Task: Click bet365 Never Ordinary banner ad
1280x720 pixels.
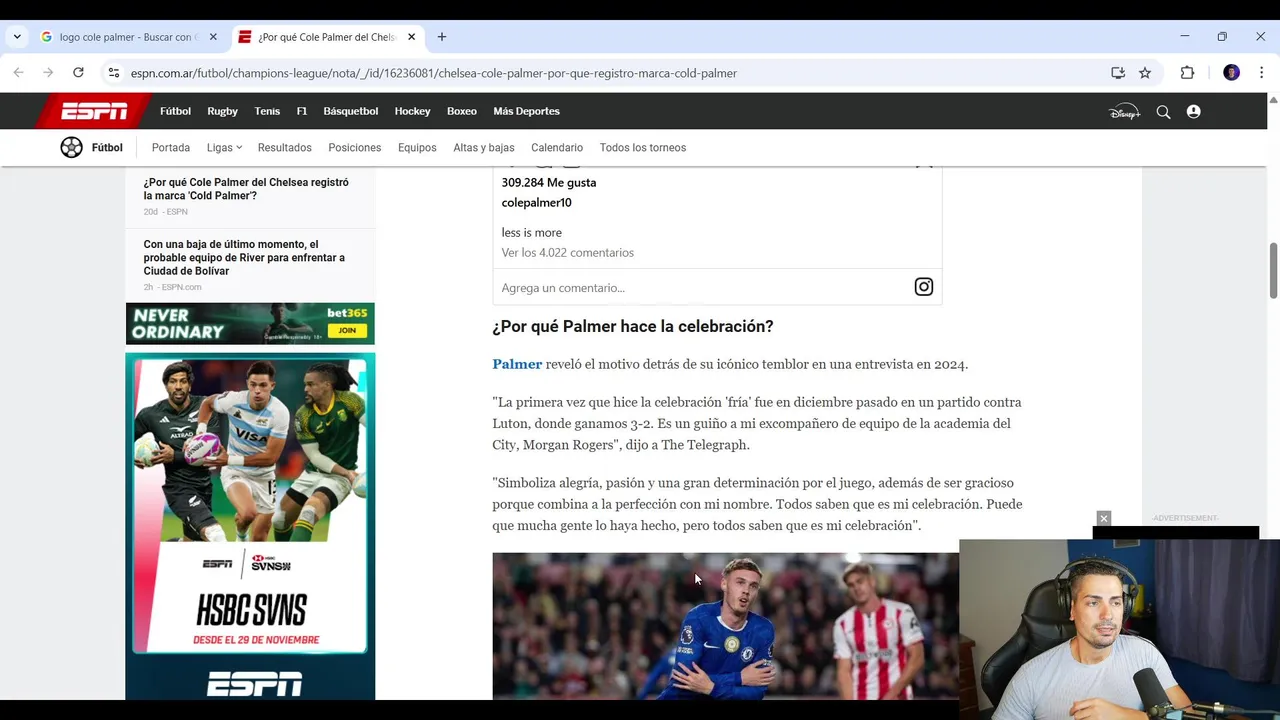Action: tap(250, 323)
